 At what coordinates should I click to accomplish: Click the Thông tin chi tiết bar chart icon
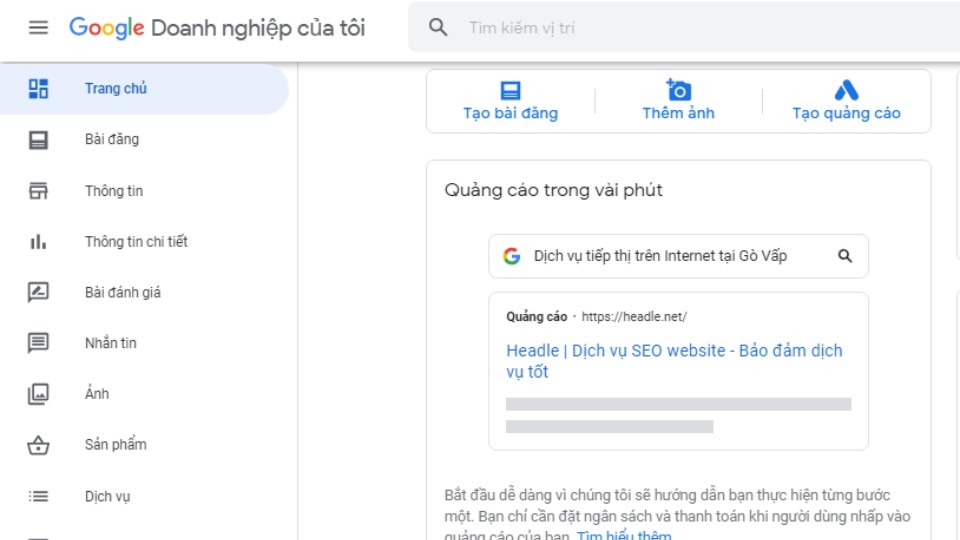click(x=38, y=242)
